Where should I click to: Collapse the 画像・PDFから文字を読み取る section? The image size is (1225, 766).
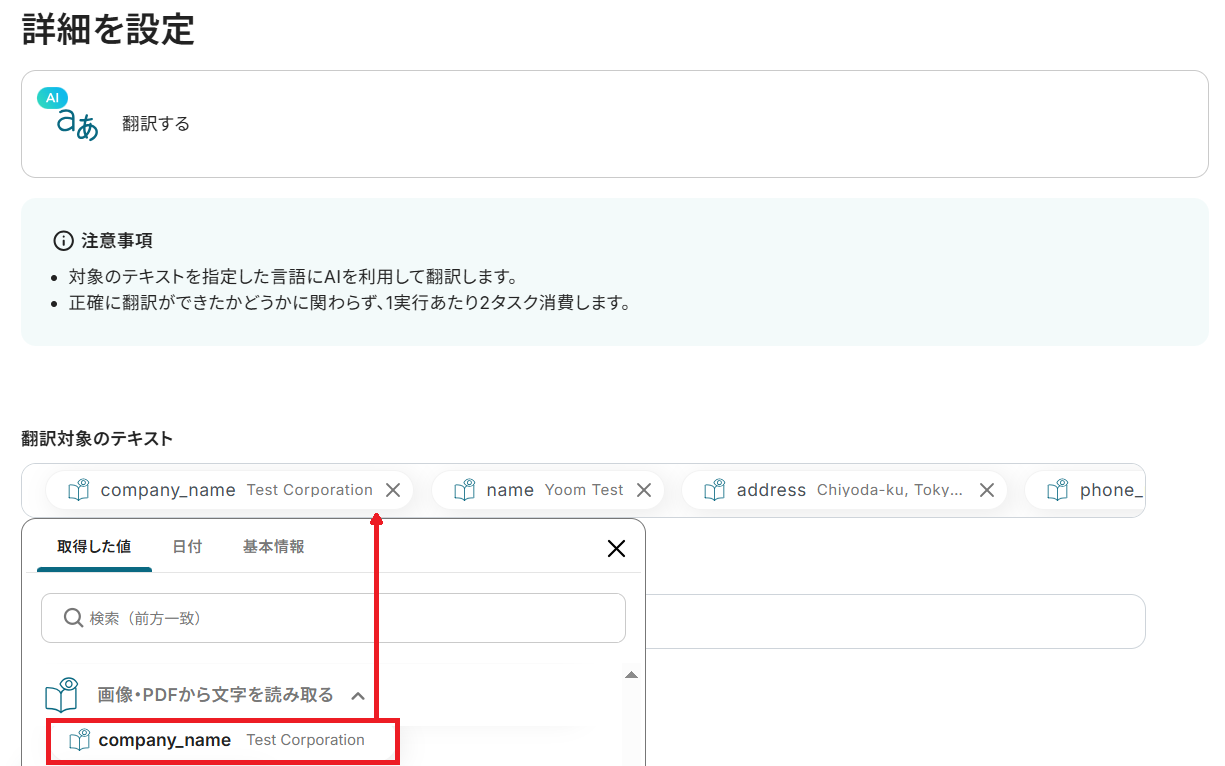(358, 695)
